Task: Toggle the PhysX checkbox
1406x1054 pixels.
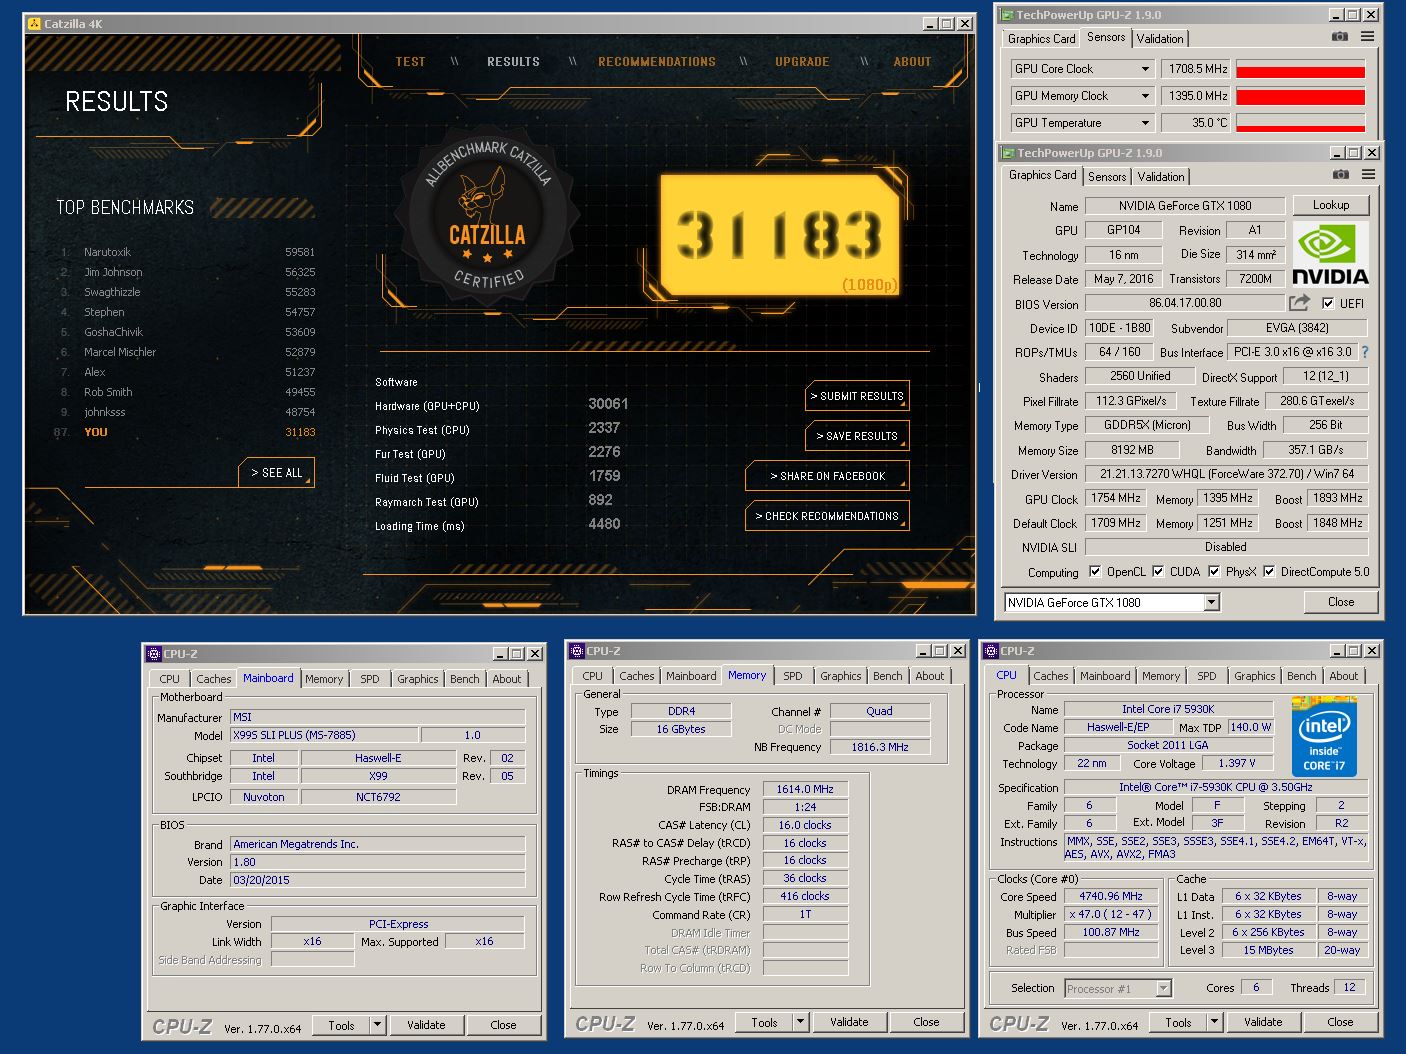Action: pos(1214,572)
